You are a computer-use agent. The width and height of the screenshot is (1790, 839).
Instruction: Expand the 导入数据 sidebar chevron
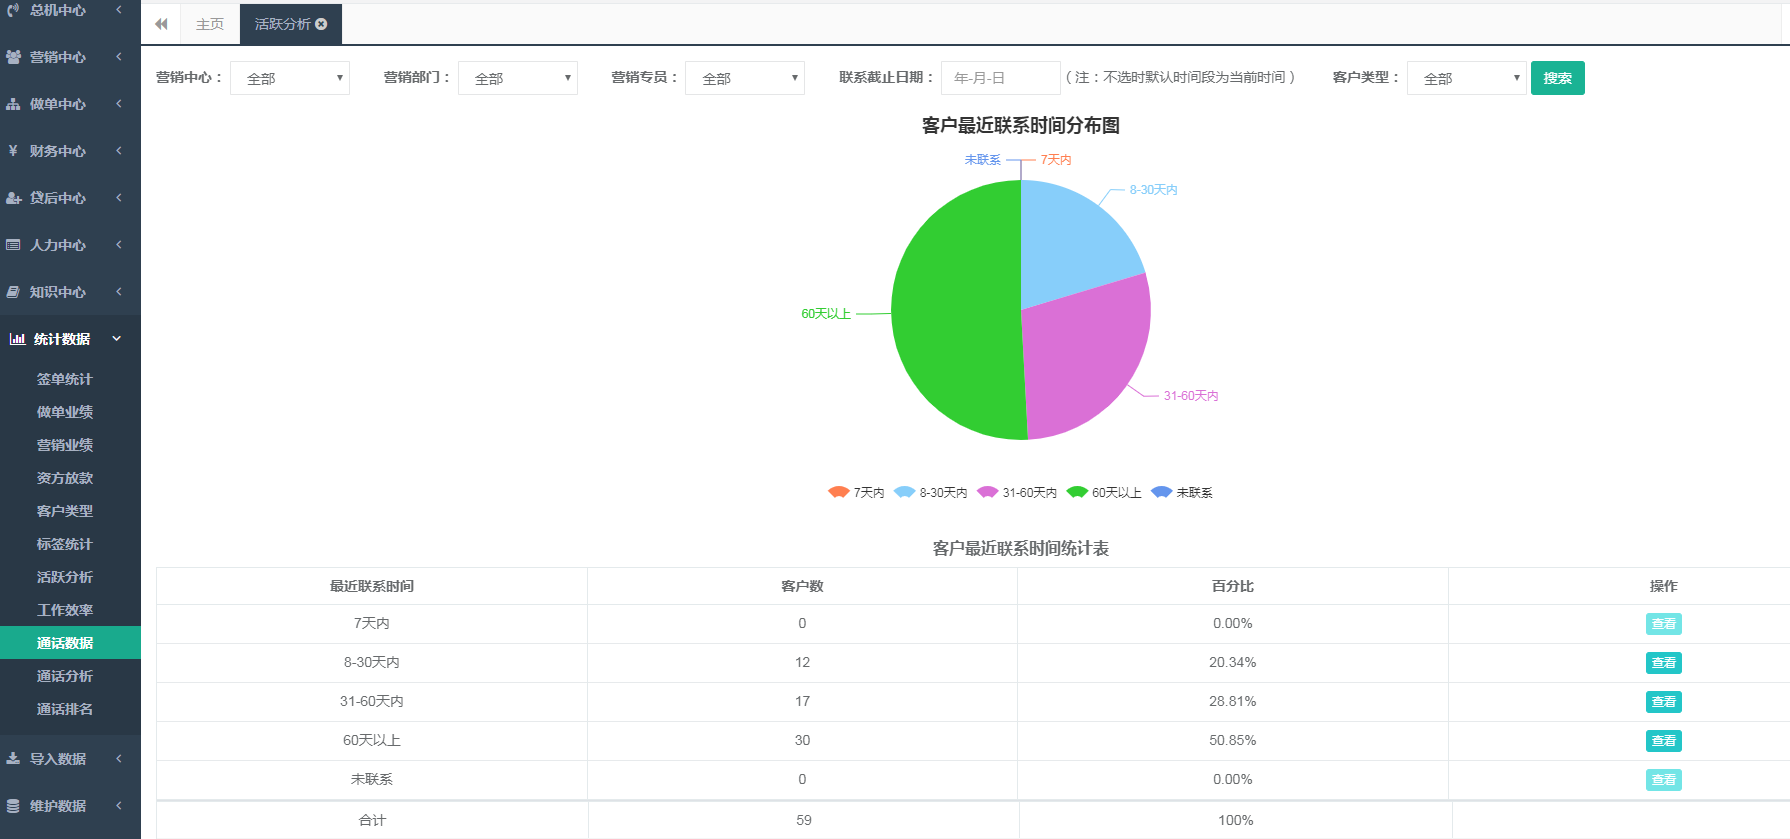119,759
